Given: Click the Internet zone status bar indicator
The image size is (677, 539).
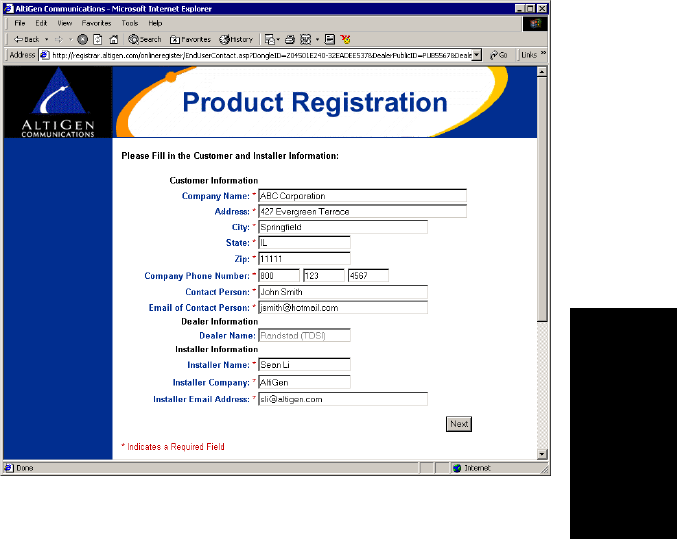Looking at the screenshot, I should pos(472,468).
